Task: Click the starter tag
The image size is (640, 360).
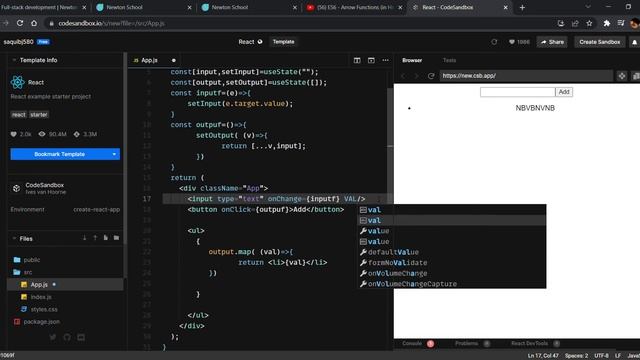Action: point(39,115)
